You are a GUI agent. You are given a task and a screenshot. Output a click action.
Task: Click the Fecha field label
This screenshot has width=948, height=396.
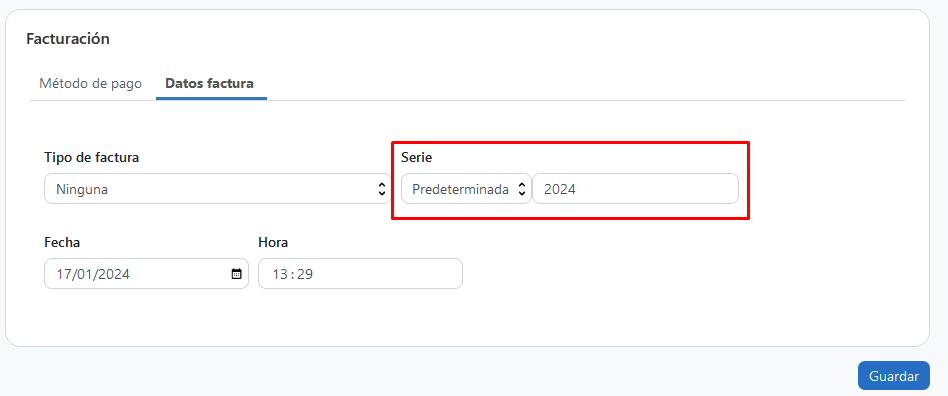pos(62,242)
